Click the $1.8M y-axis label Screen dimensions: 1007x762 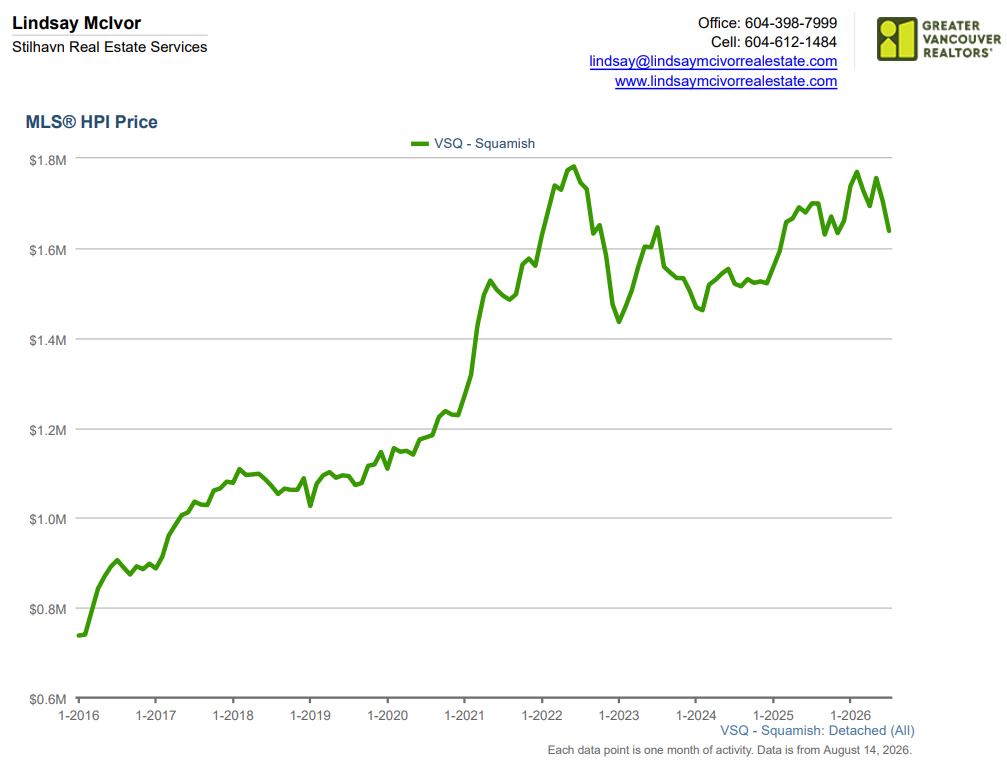click(48, 160)
